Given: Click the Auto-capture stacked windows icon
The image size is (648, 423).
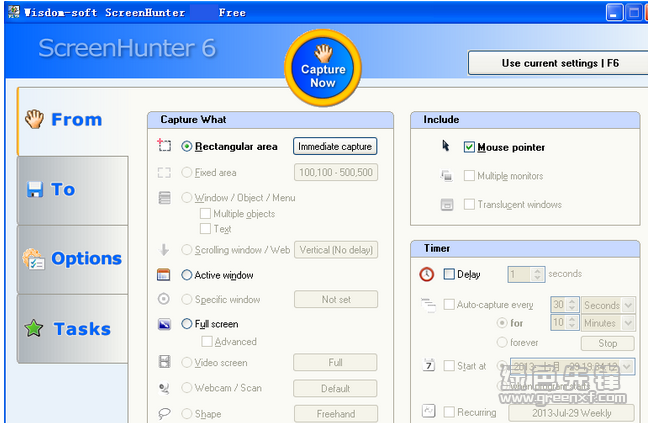Looking at the screenshot, I should (428, 305).
